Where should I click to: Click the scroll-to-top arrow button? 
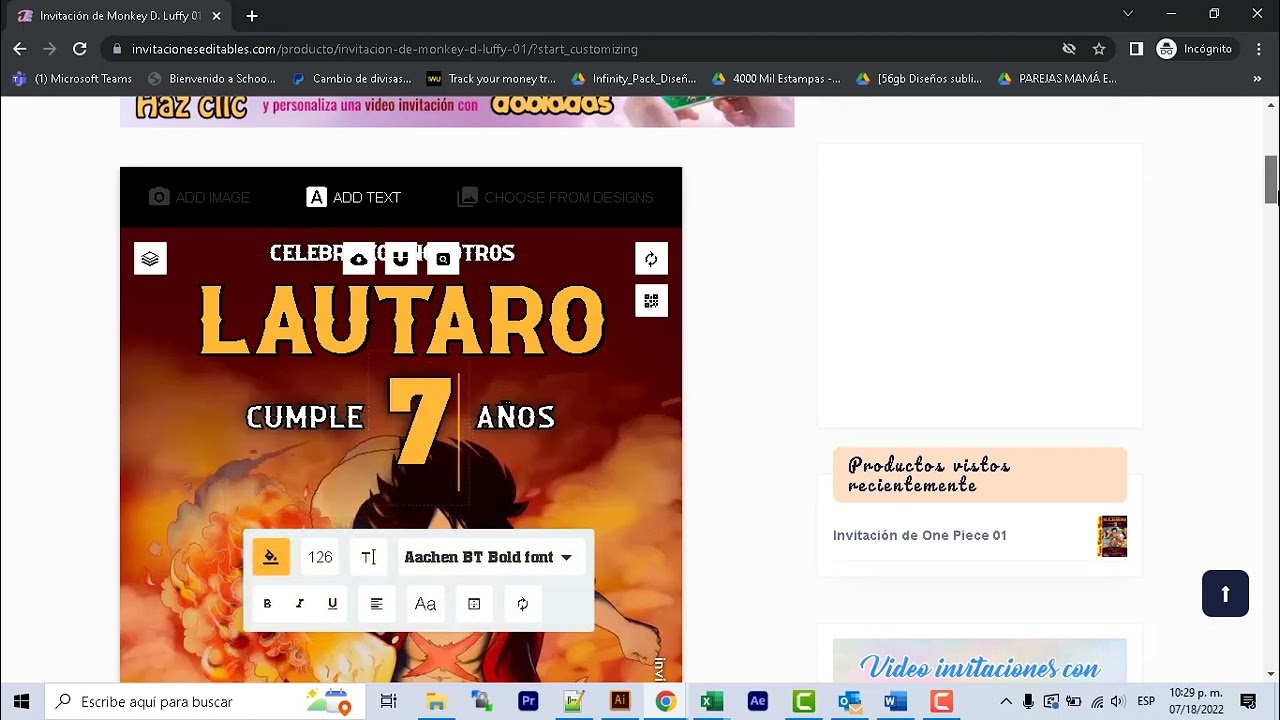(x=1225, y=593)
